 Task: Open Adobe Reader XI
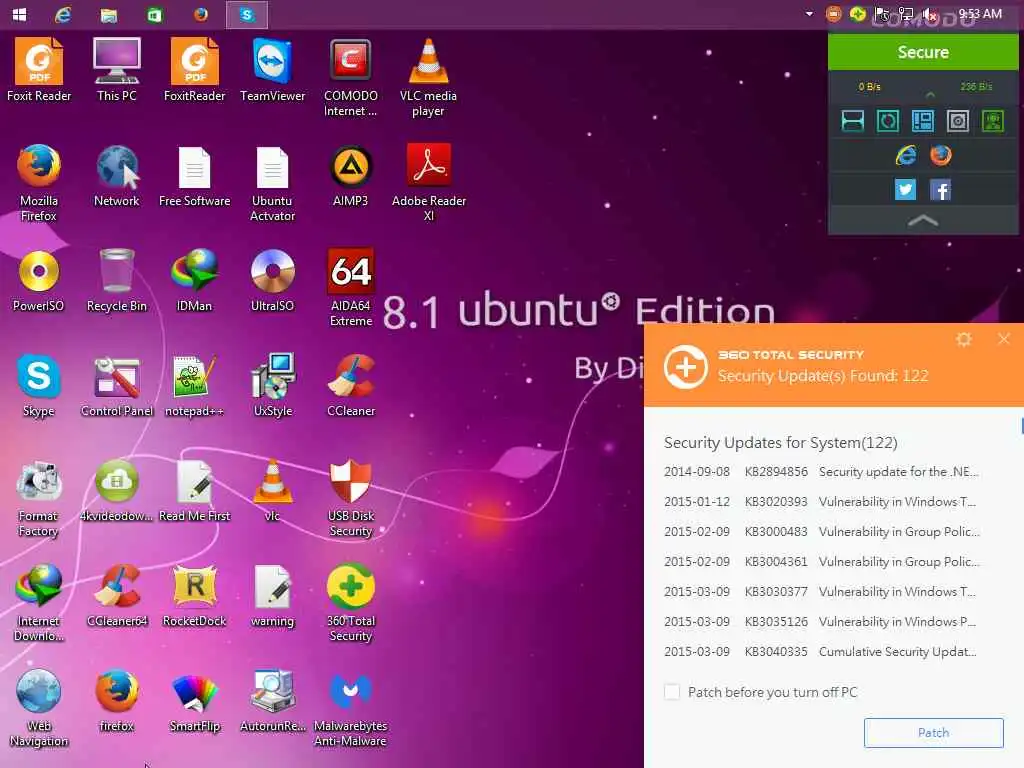[428, 183]
